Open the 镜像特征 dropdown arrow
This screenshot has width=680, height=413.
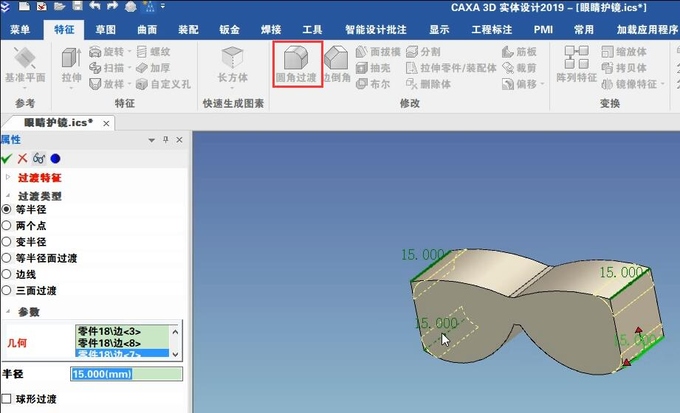point(663,84)
